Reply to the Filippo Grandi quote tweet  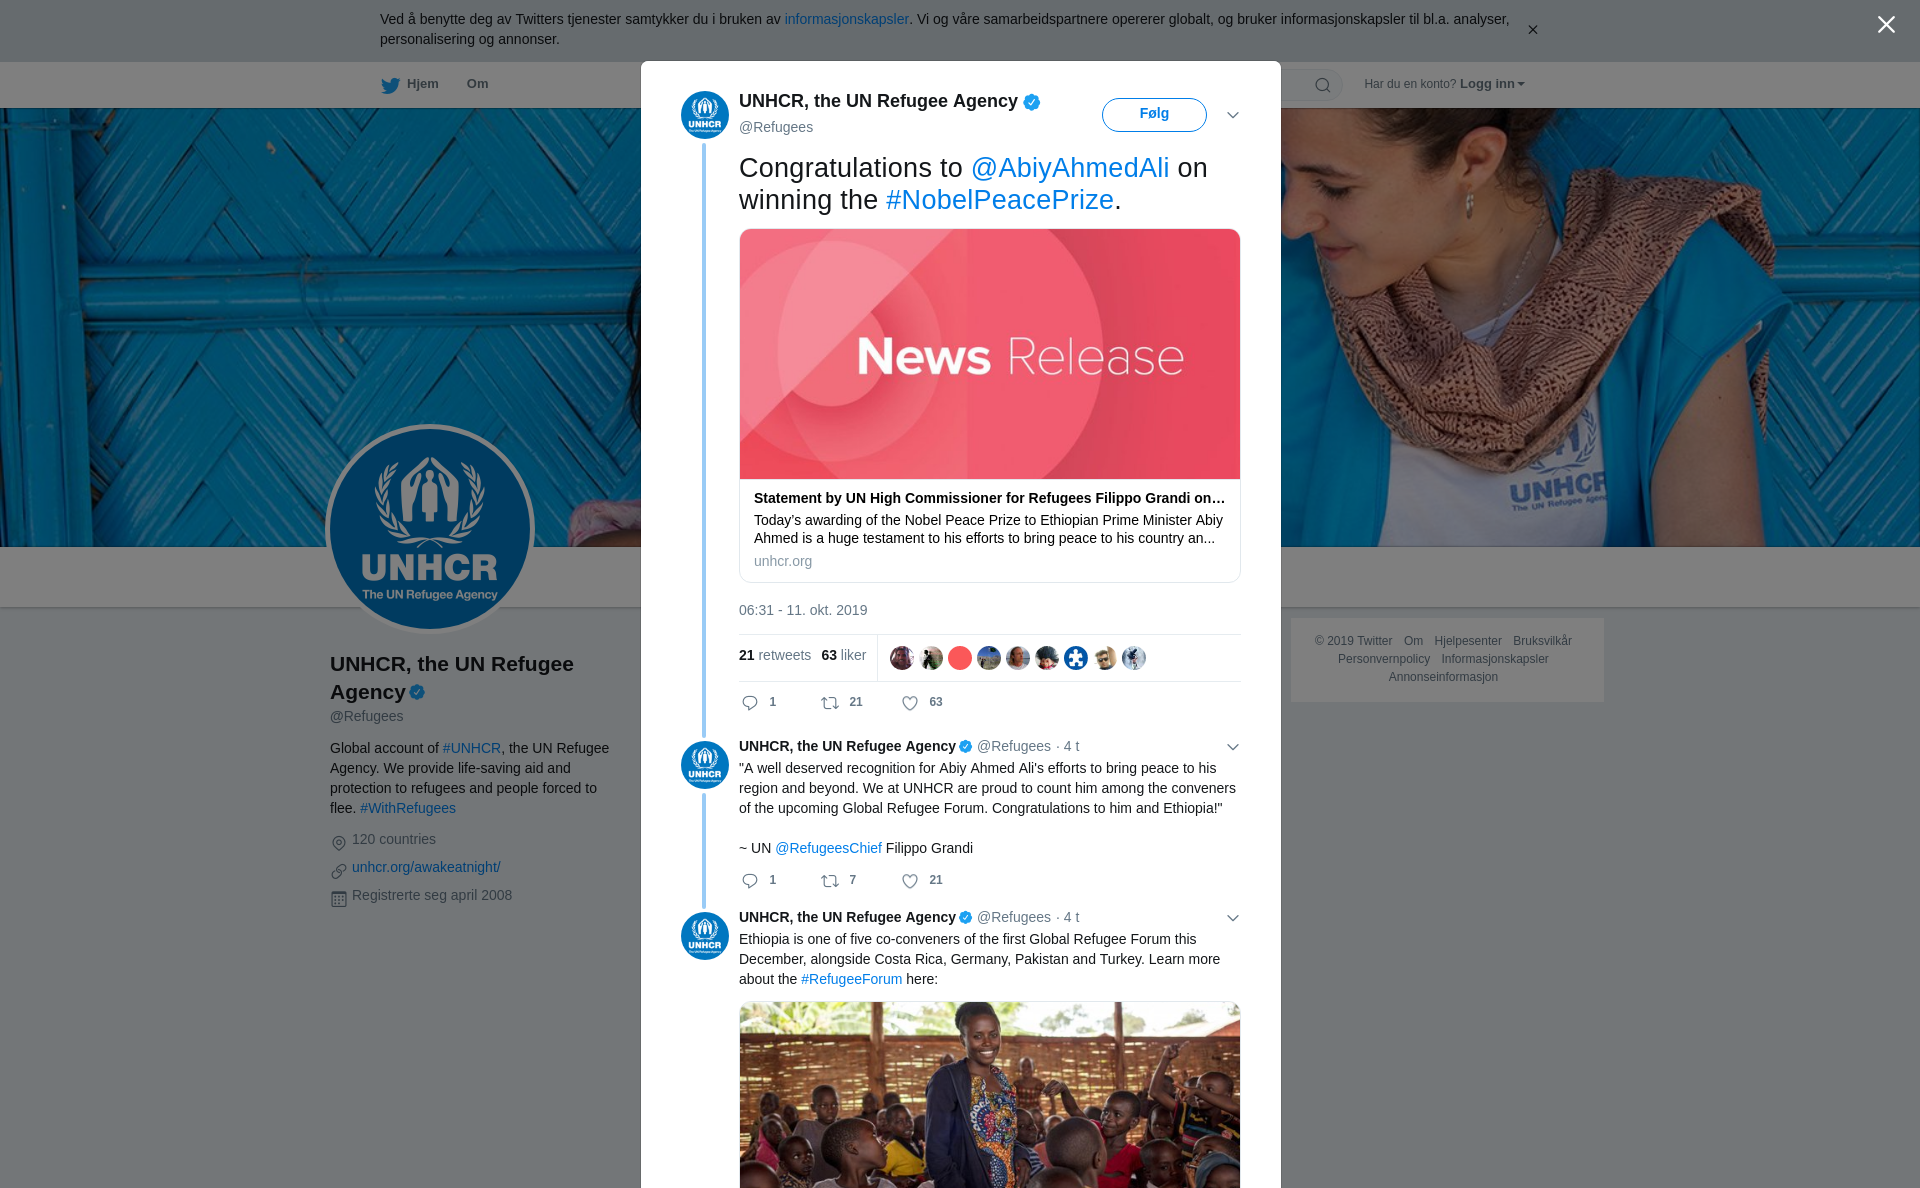point(750,881)
